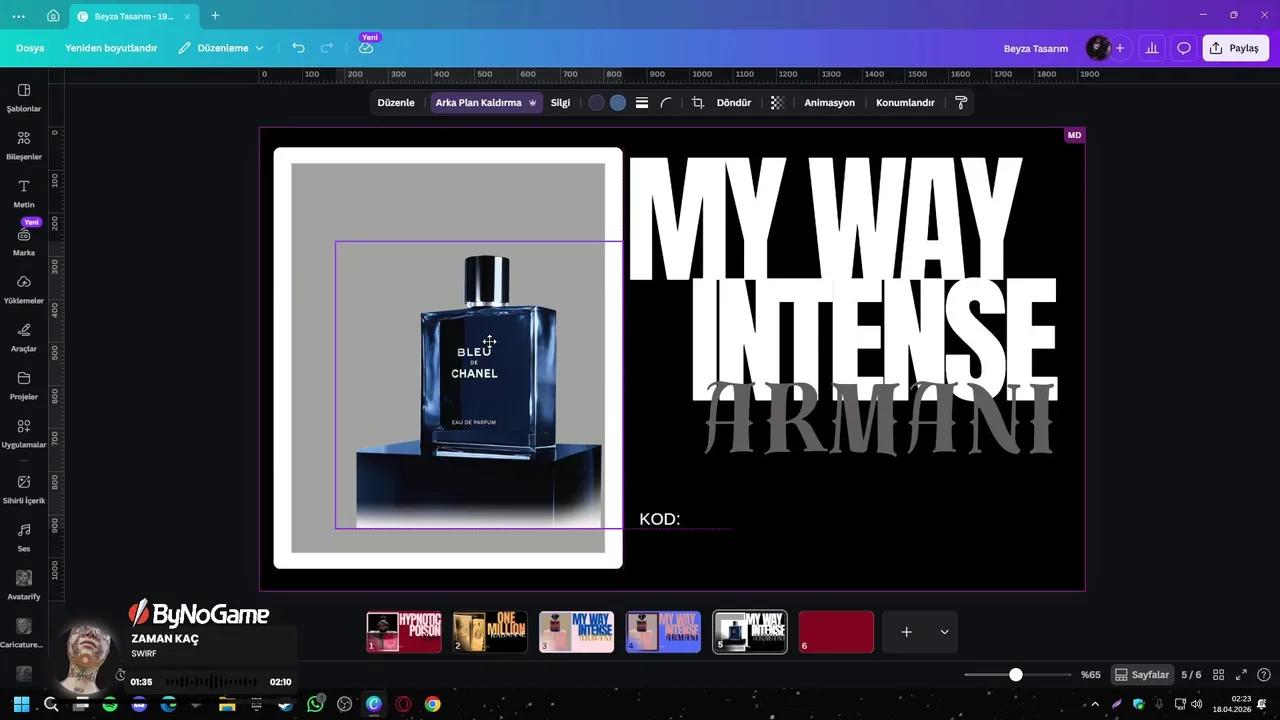Toggle the Sayfalar pages view
The width and height of the screenshot is (1280, 720).
tap(1142, 675)
